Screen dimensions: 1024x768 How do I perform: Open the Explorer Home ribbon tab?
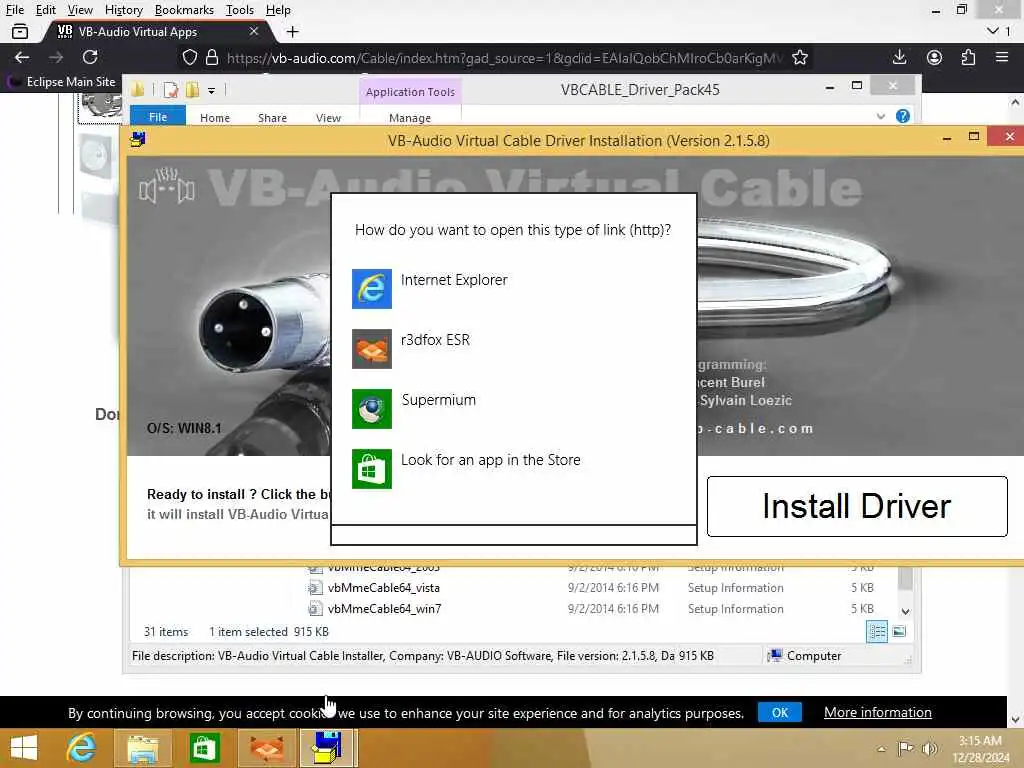pos(215,118)
